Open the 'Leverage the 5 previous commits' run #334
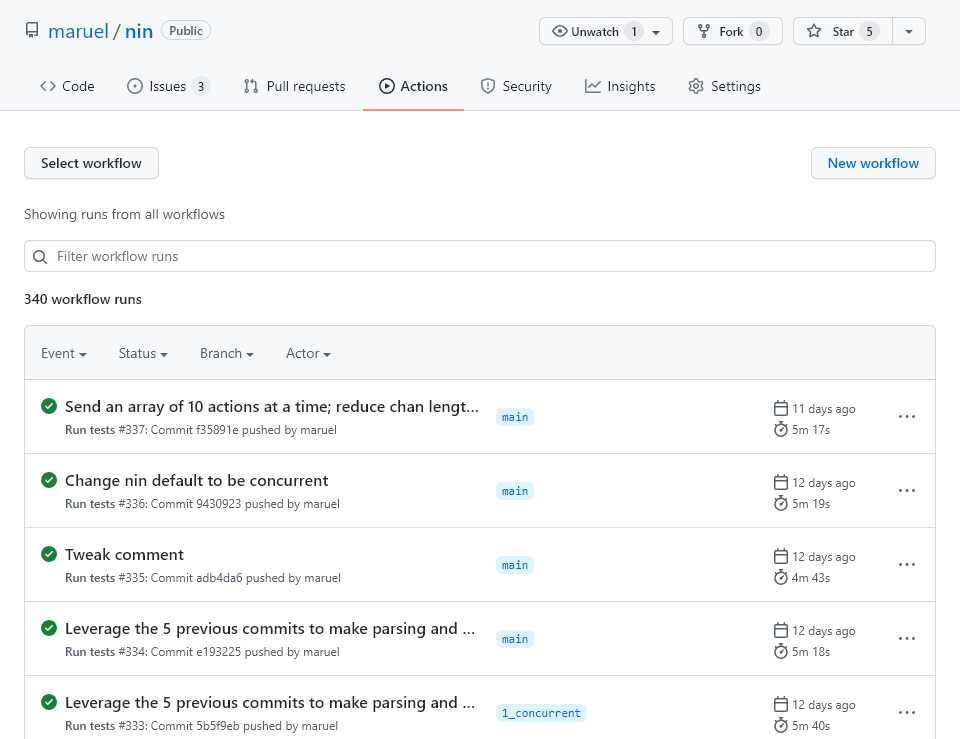This screenshot has width=960, height=739. 270,629
